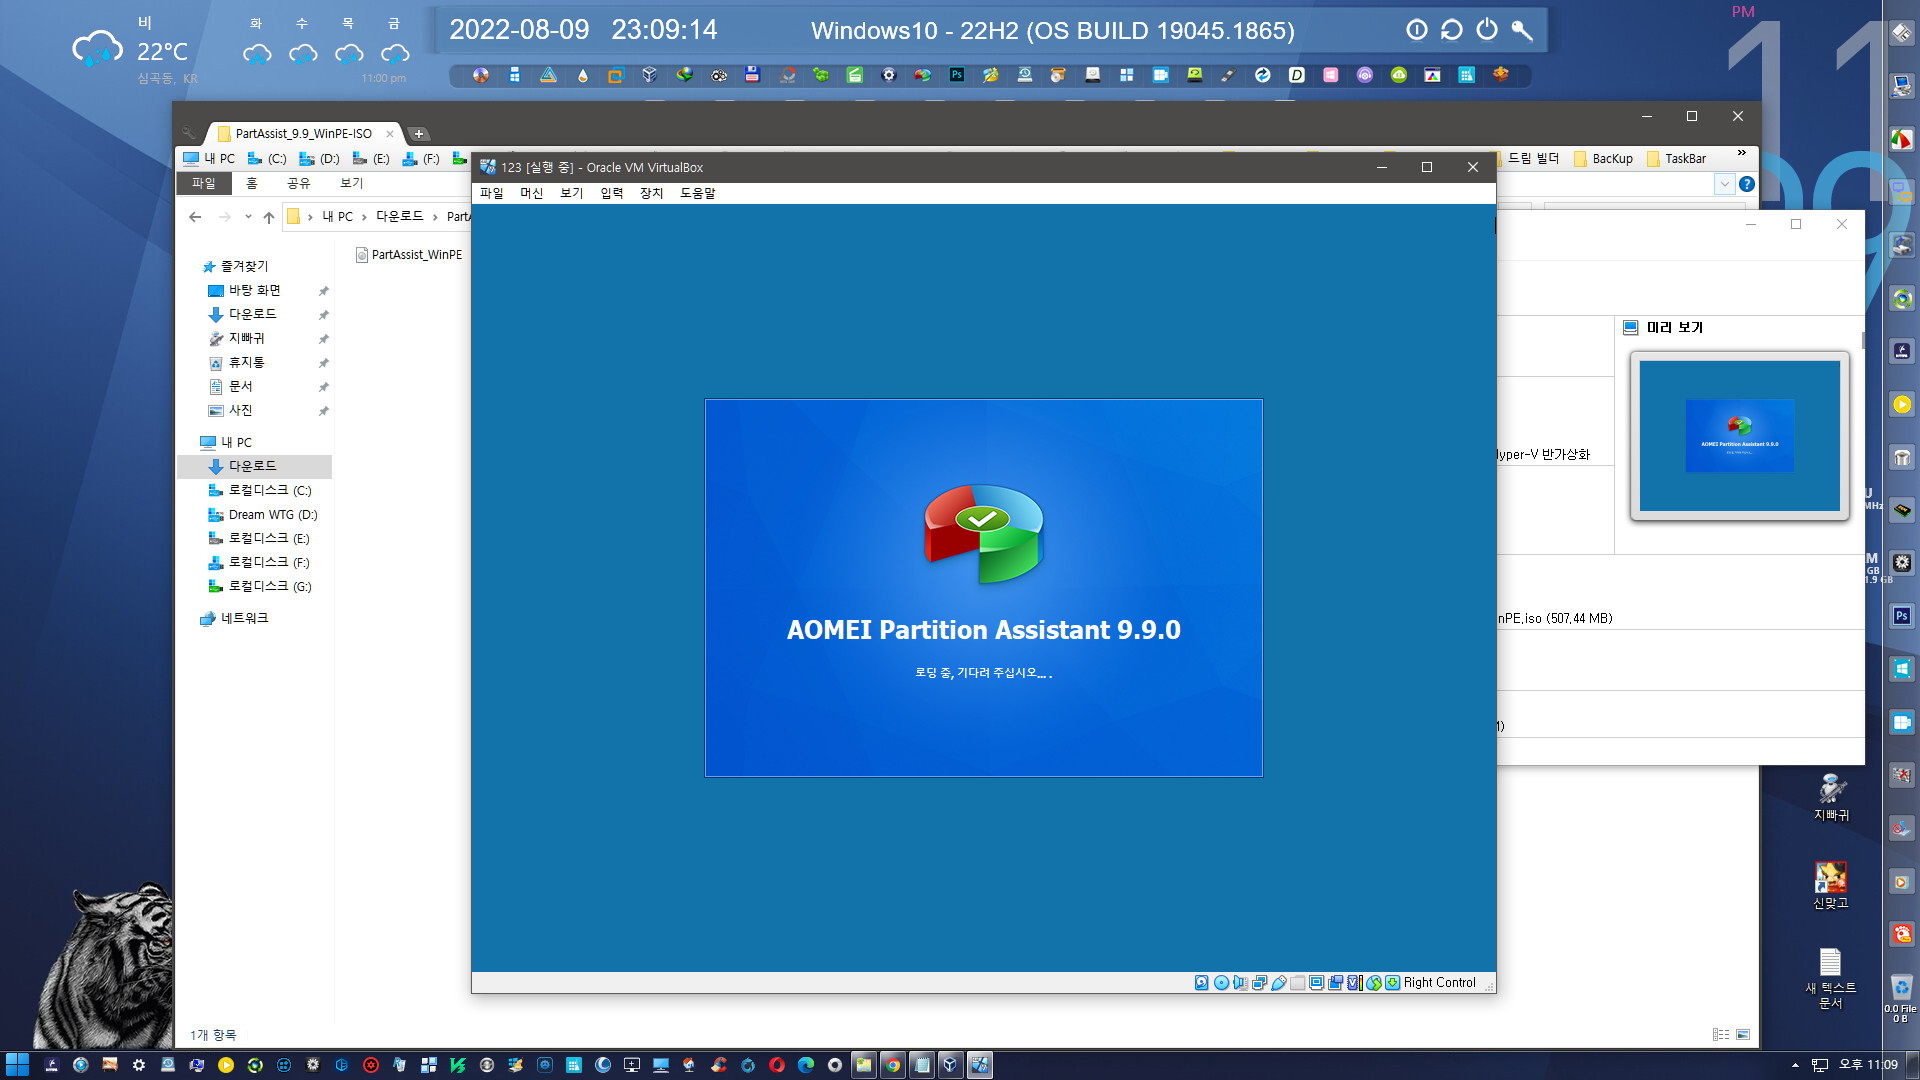Expand the Explorer ribbon chevron
This screenshot has width=1920, height=1080.
(x=1725, y=184)
